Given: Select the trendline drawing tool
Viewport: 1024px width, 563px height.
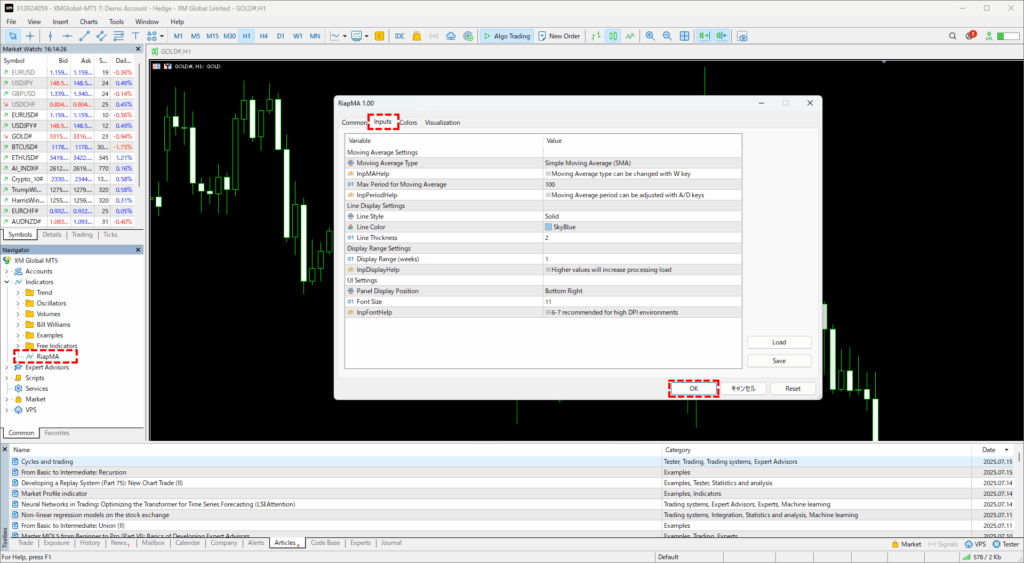Looking at the screenshot, I should 84,36.
